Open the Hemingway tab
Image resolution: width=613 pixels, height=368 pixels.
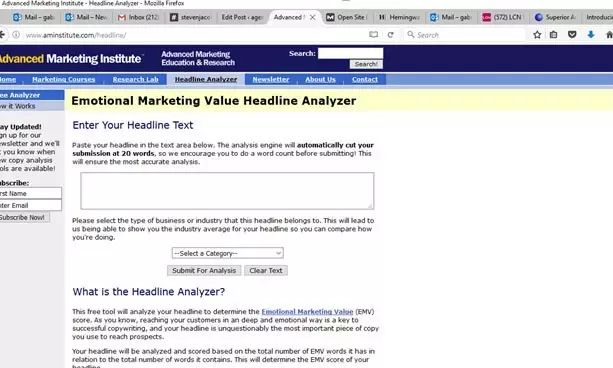coord(400,17)
